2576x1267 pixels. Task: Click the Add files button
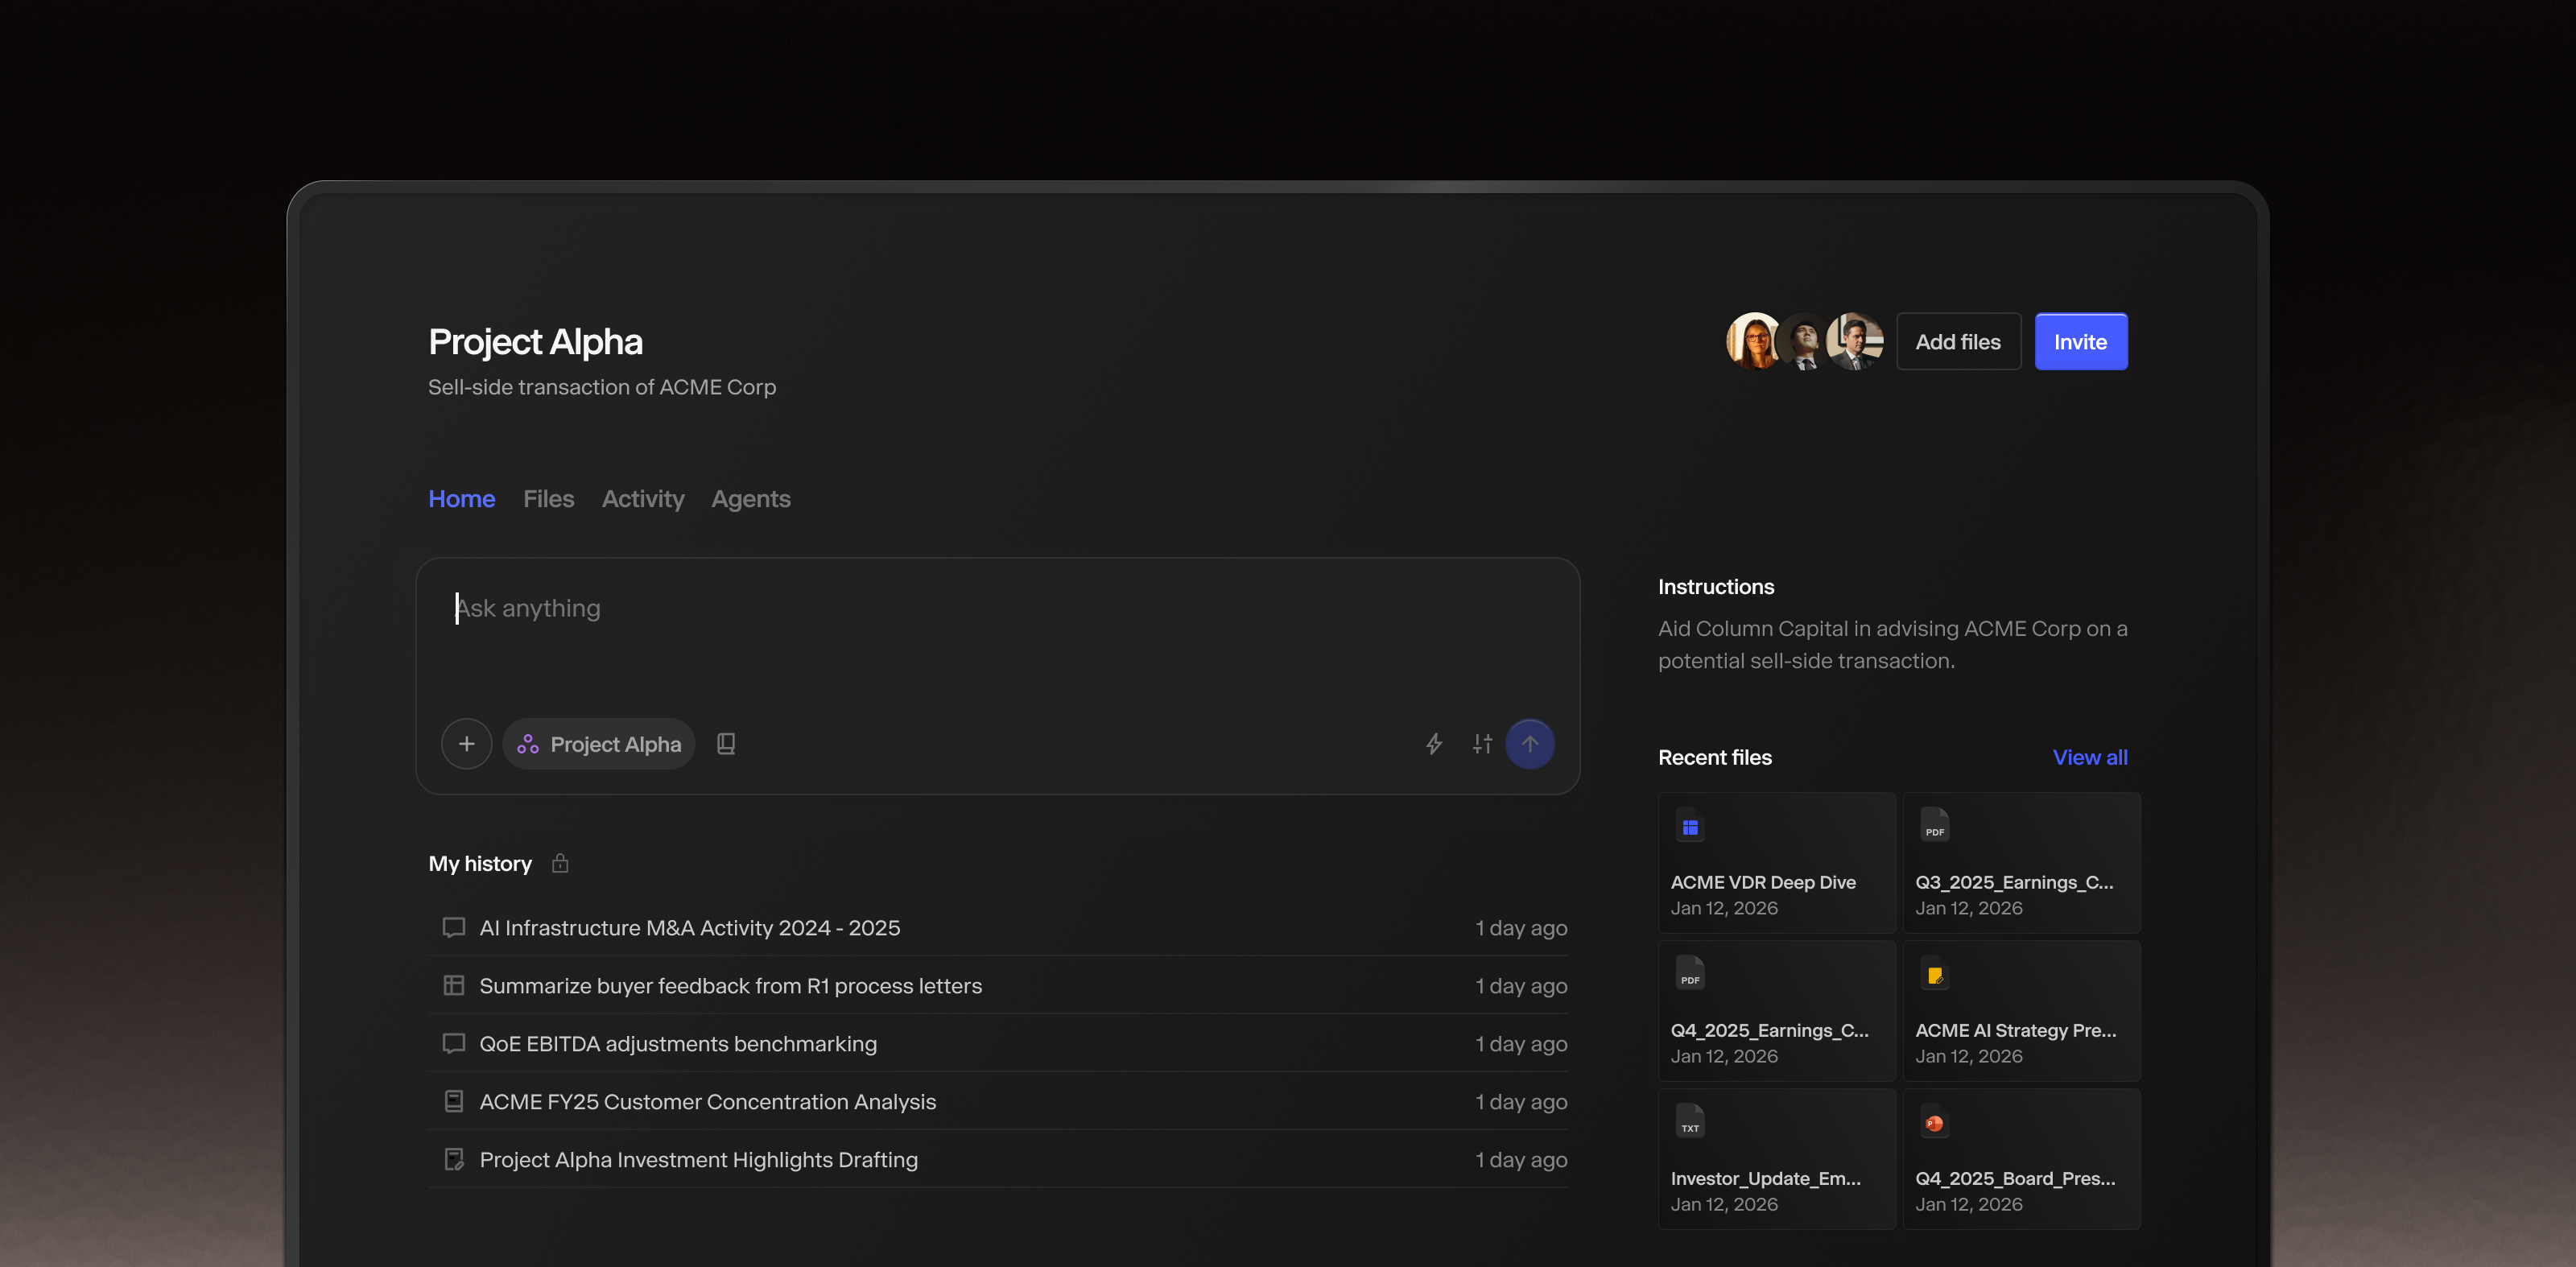point(1957,342)
